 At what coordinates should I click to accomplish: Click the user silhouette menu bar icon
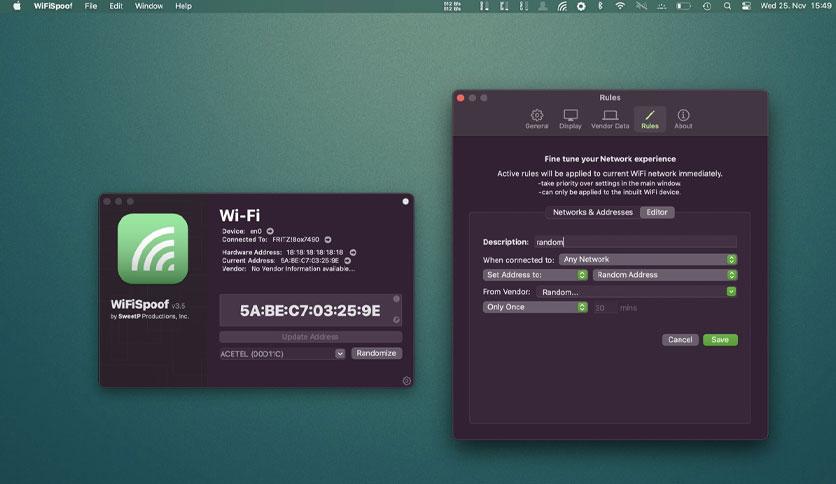(x=542, y=6)
